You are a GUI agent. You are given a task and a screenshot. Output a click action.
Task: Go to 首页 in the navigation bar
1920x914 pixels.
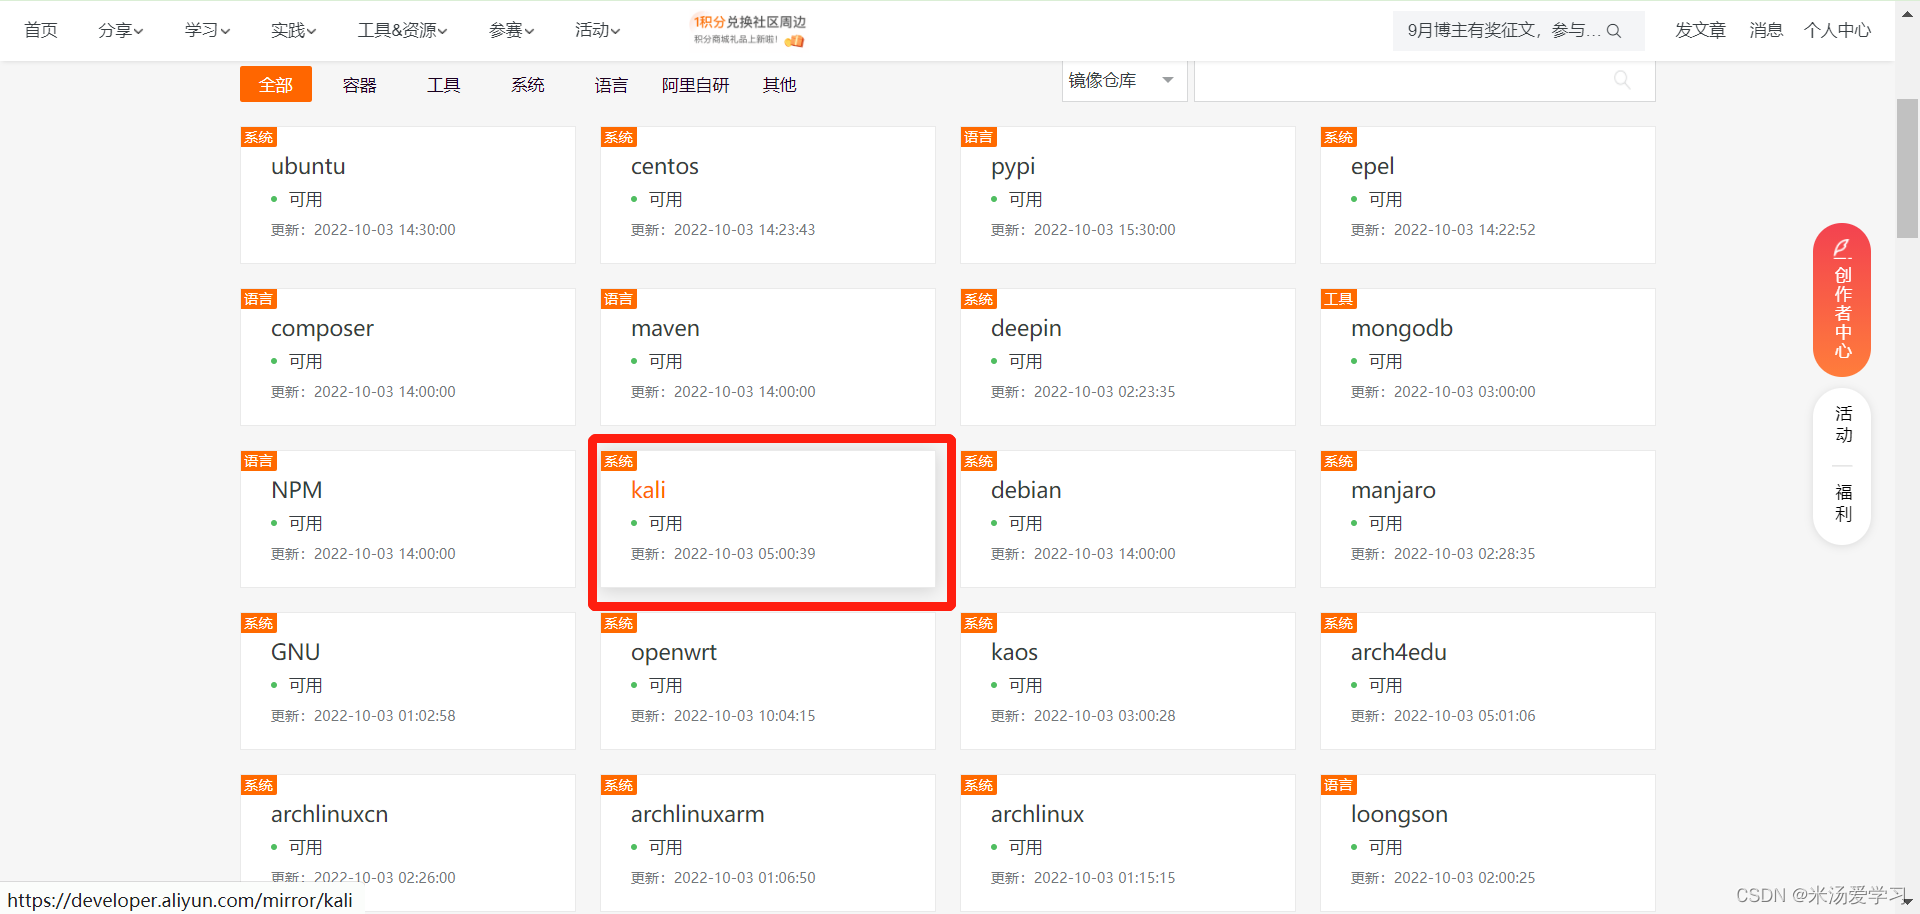pyautogui.click(x=41, y=30)
